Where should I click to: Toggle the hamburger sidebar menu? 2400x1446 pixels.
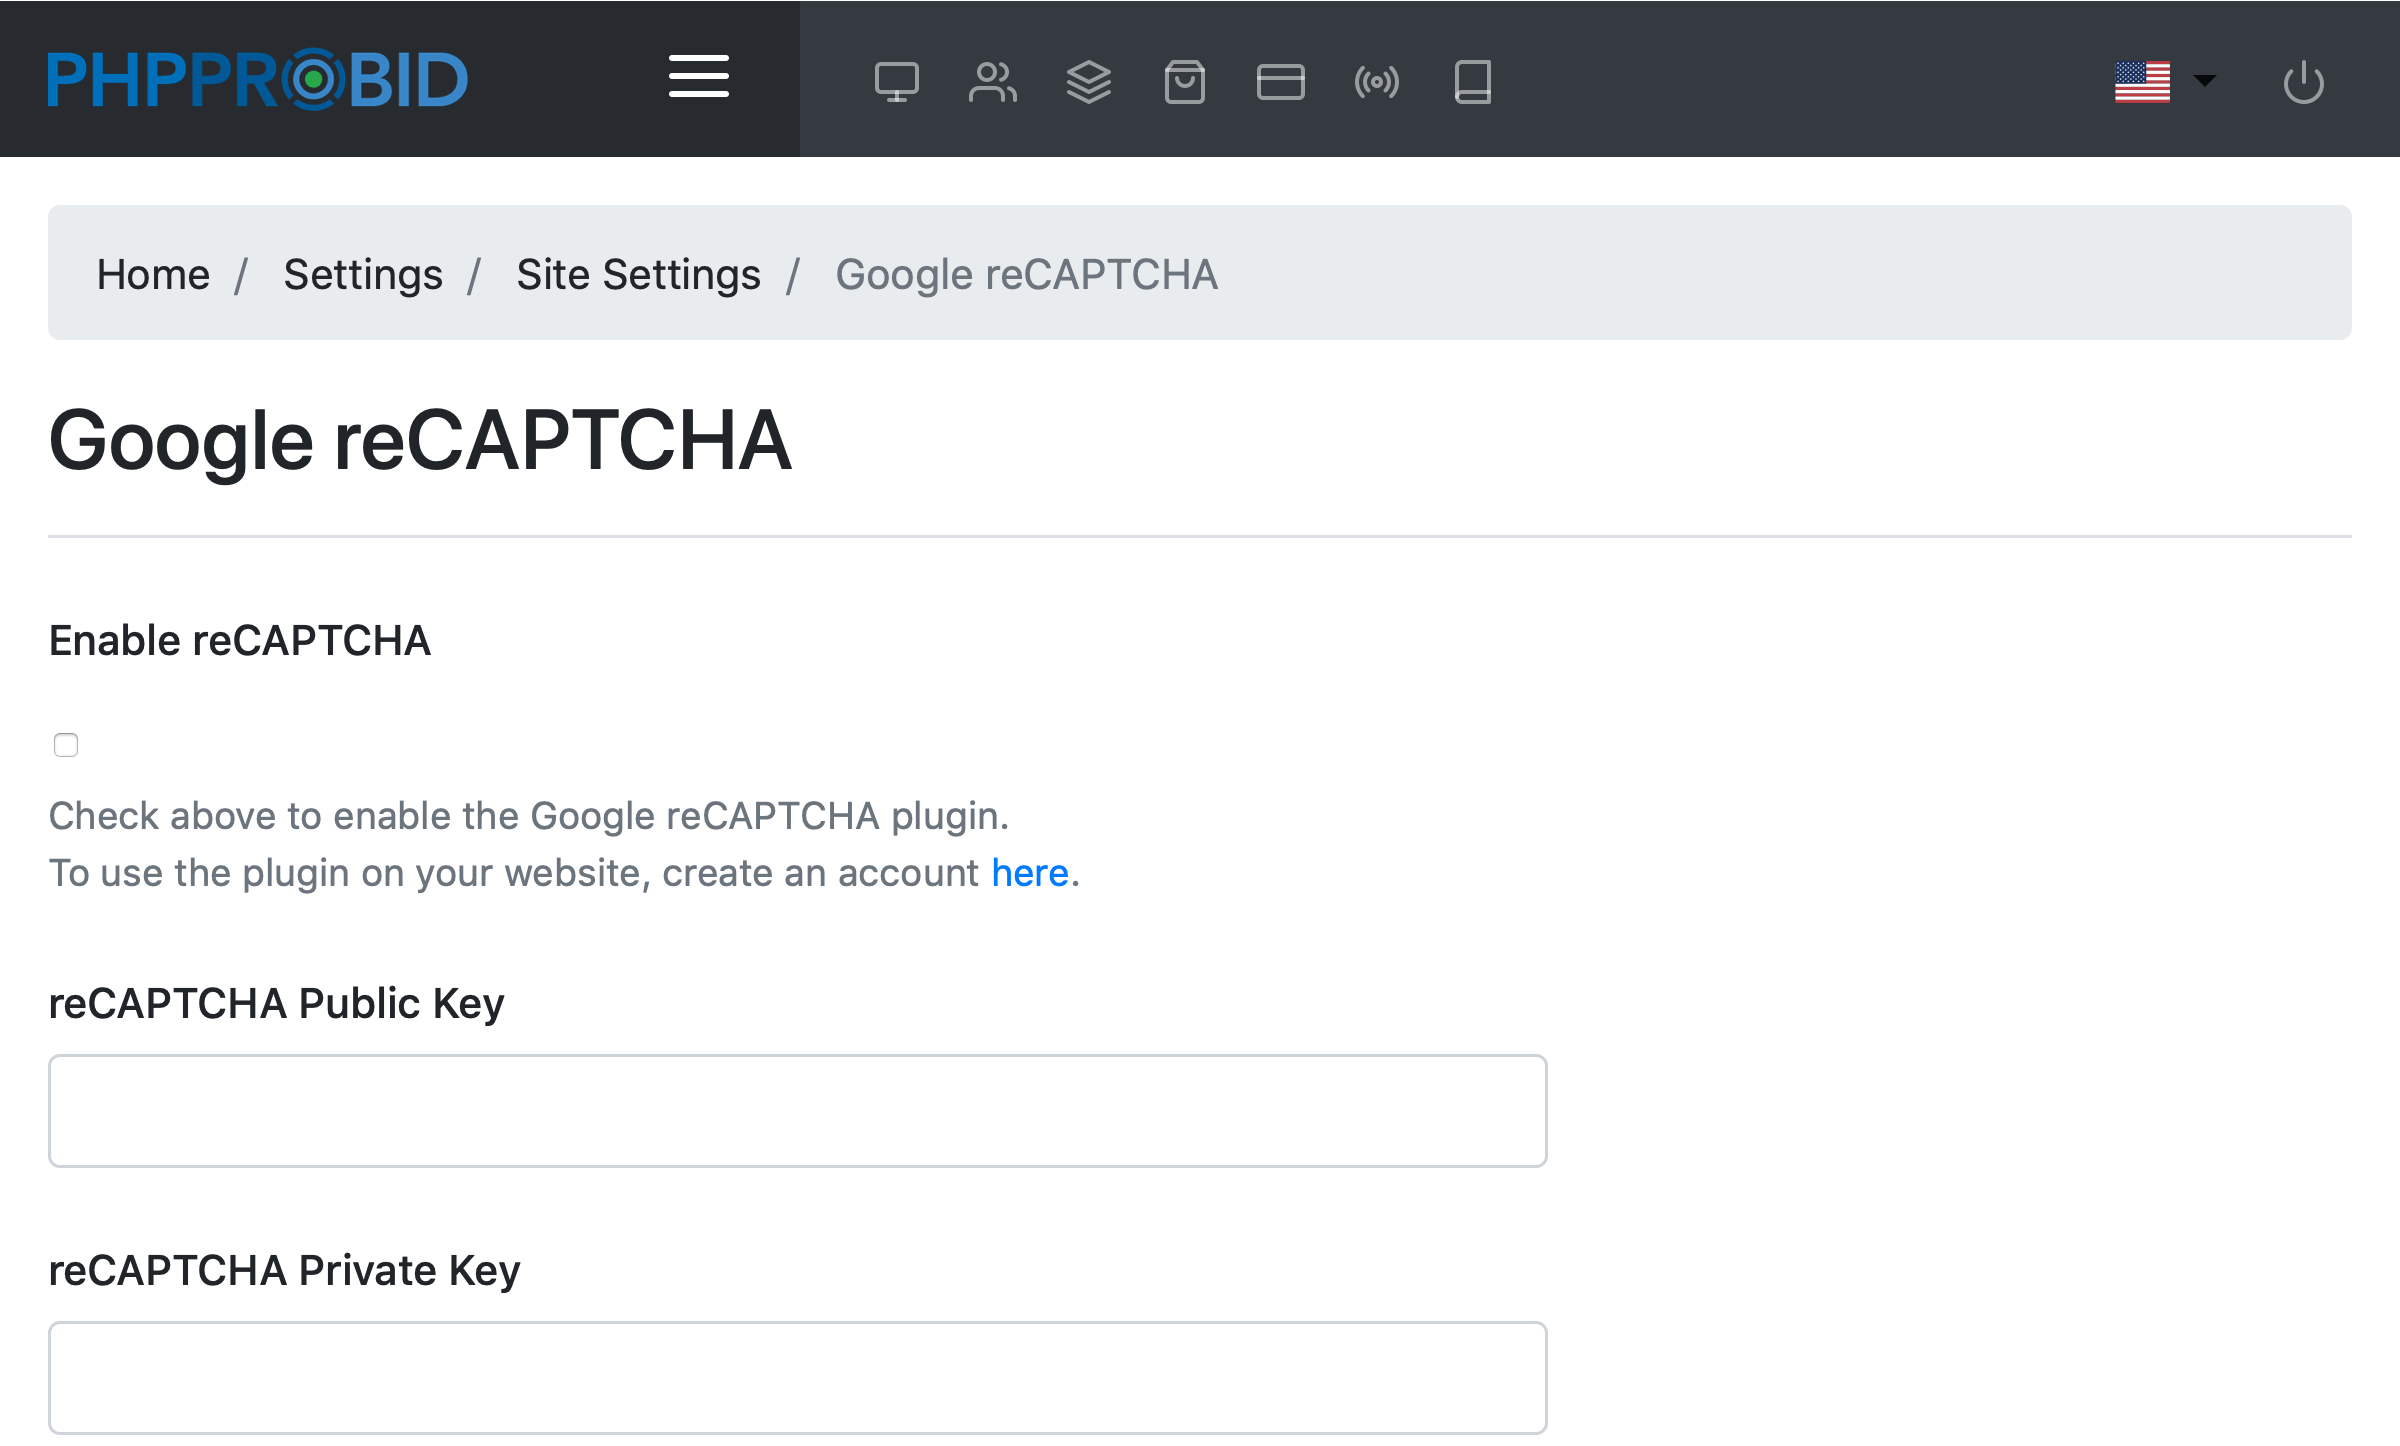pos(698,77)
